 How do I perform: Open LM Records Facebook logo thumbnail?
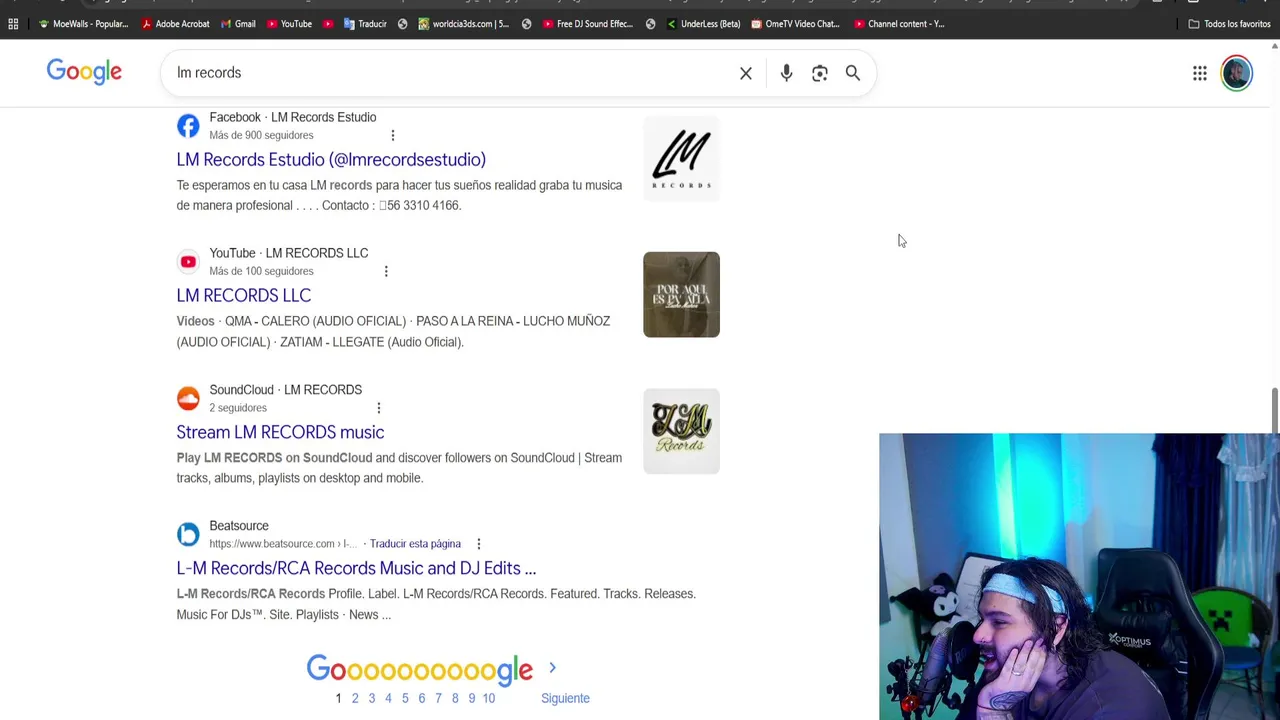click(681, 158)
